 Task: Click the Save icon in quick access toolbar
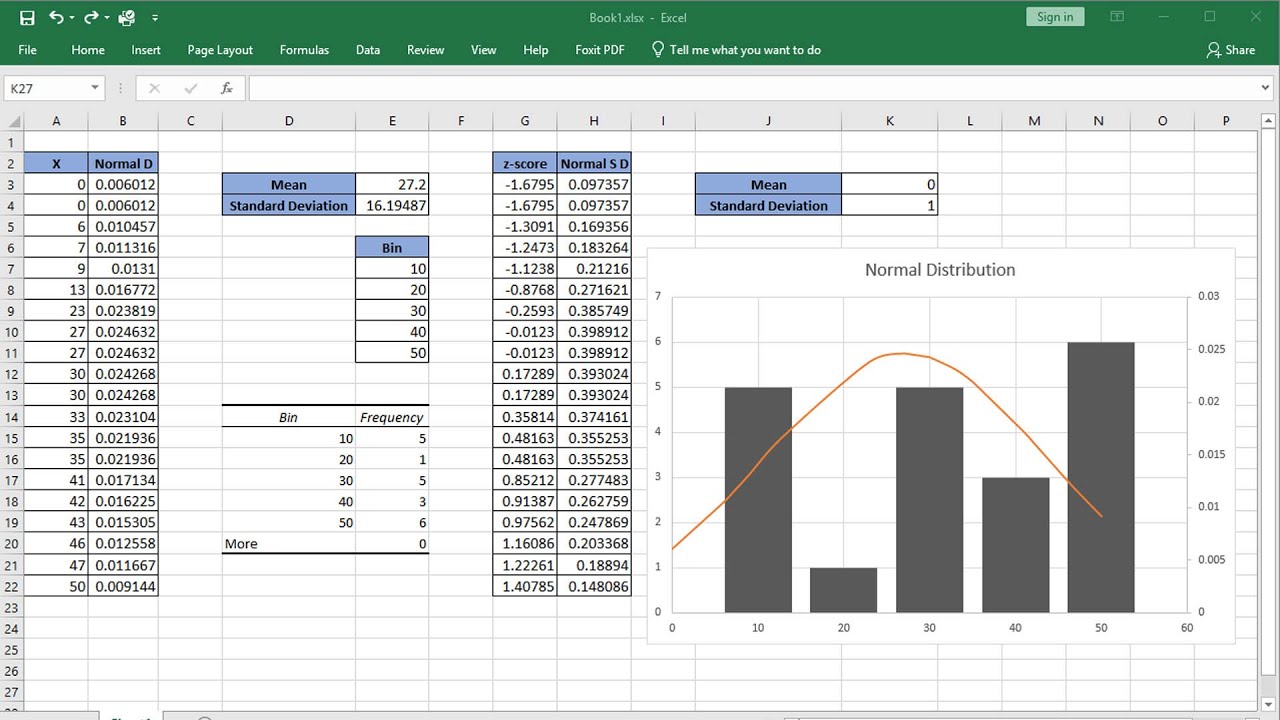click(27, 17)
